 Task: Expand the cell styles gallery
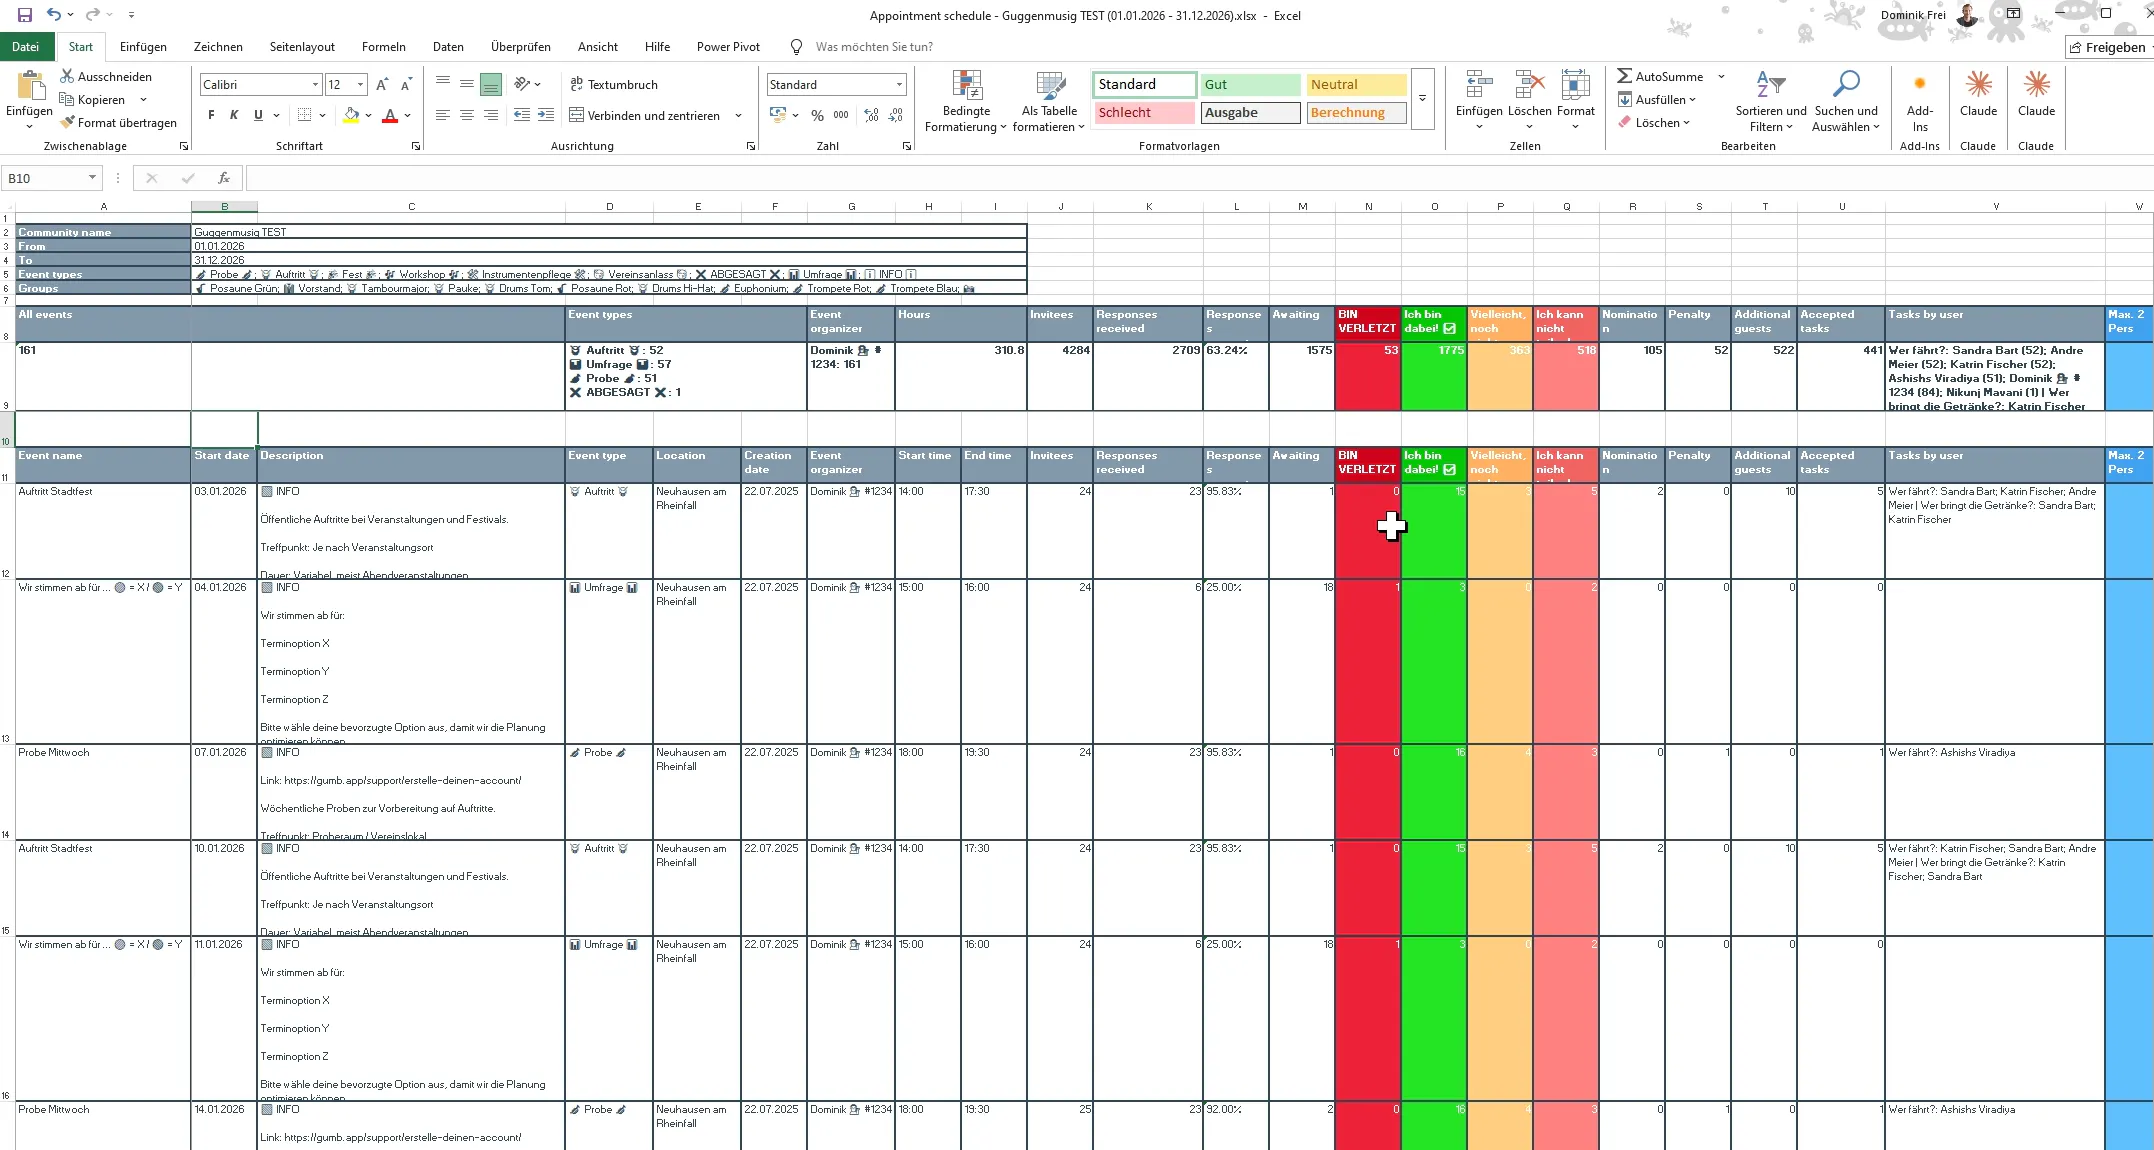pos(1422,98)
